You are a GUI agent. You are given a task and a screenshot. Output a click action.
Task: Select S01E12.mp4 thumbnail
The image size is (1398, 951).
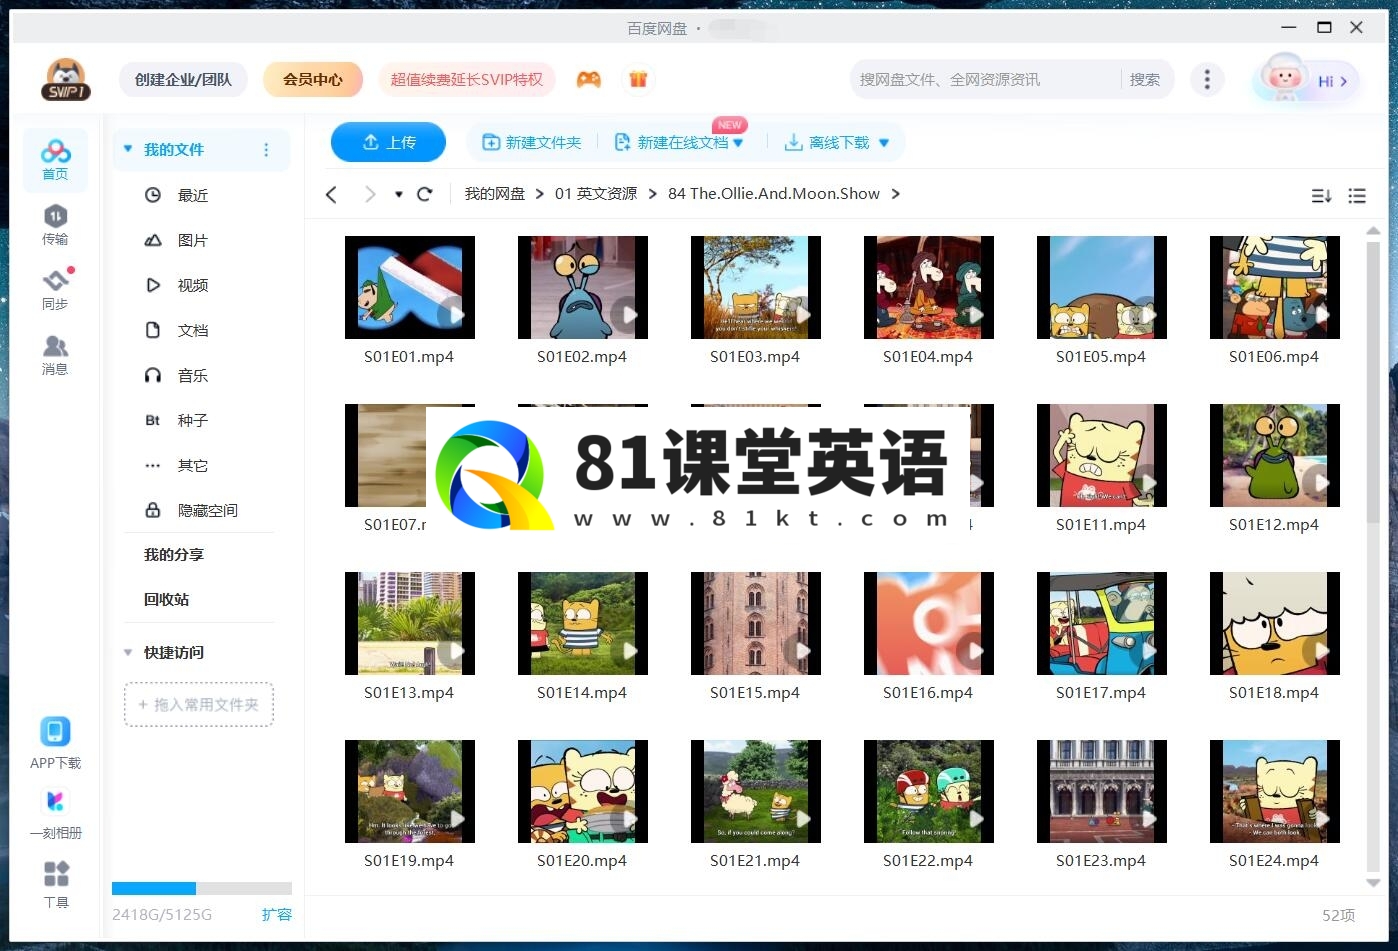pos(1275,456)
